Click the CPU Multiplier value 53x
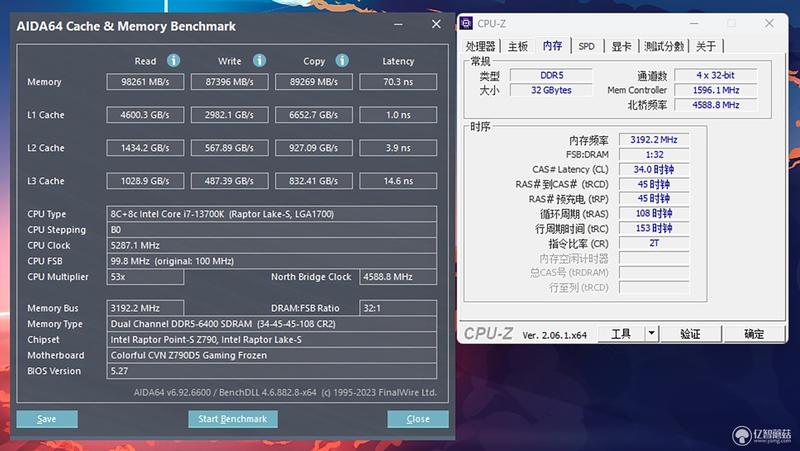 145,277
